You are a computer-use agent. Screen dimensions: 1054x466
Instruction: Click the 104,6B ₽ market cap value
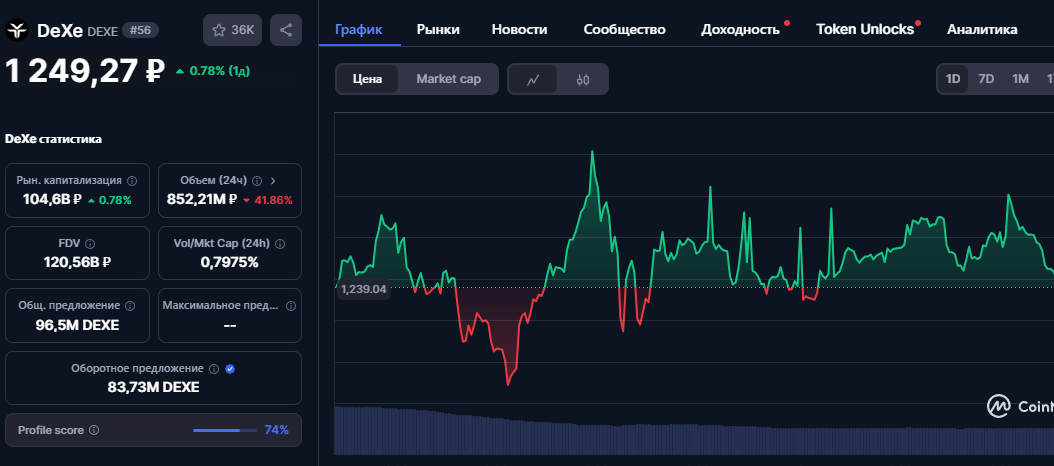click(53, 200)
